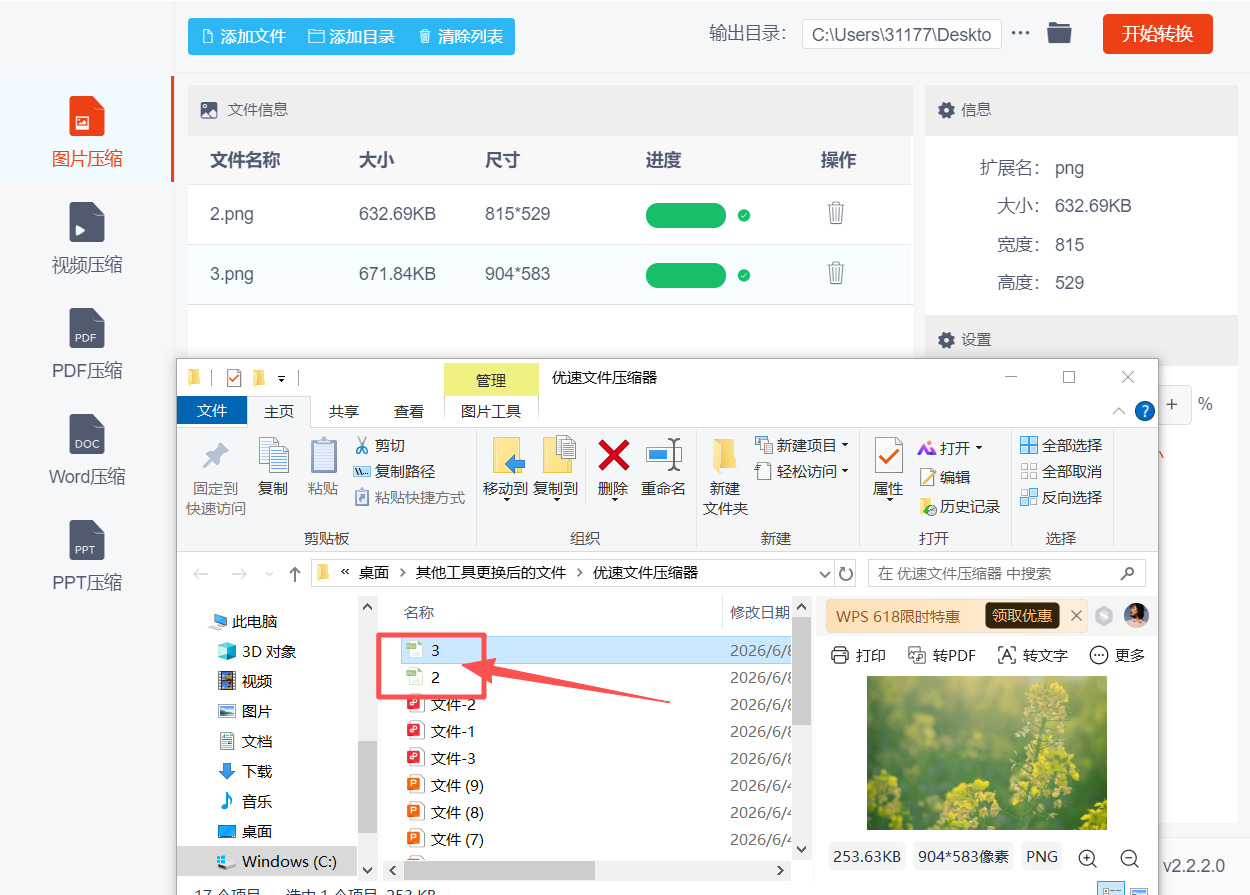The height and width of the screenshot is (895, 1250).
Task: Click 剪切 in Explorer ribbon
Action: (x=379, y=445)
